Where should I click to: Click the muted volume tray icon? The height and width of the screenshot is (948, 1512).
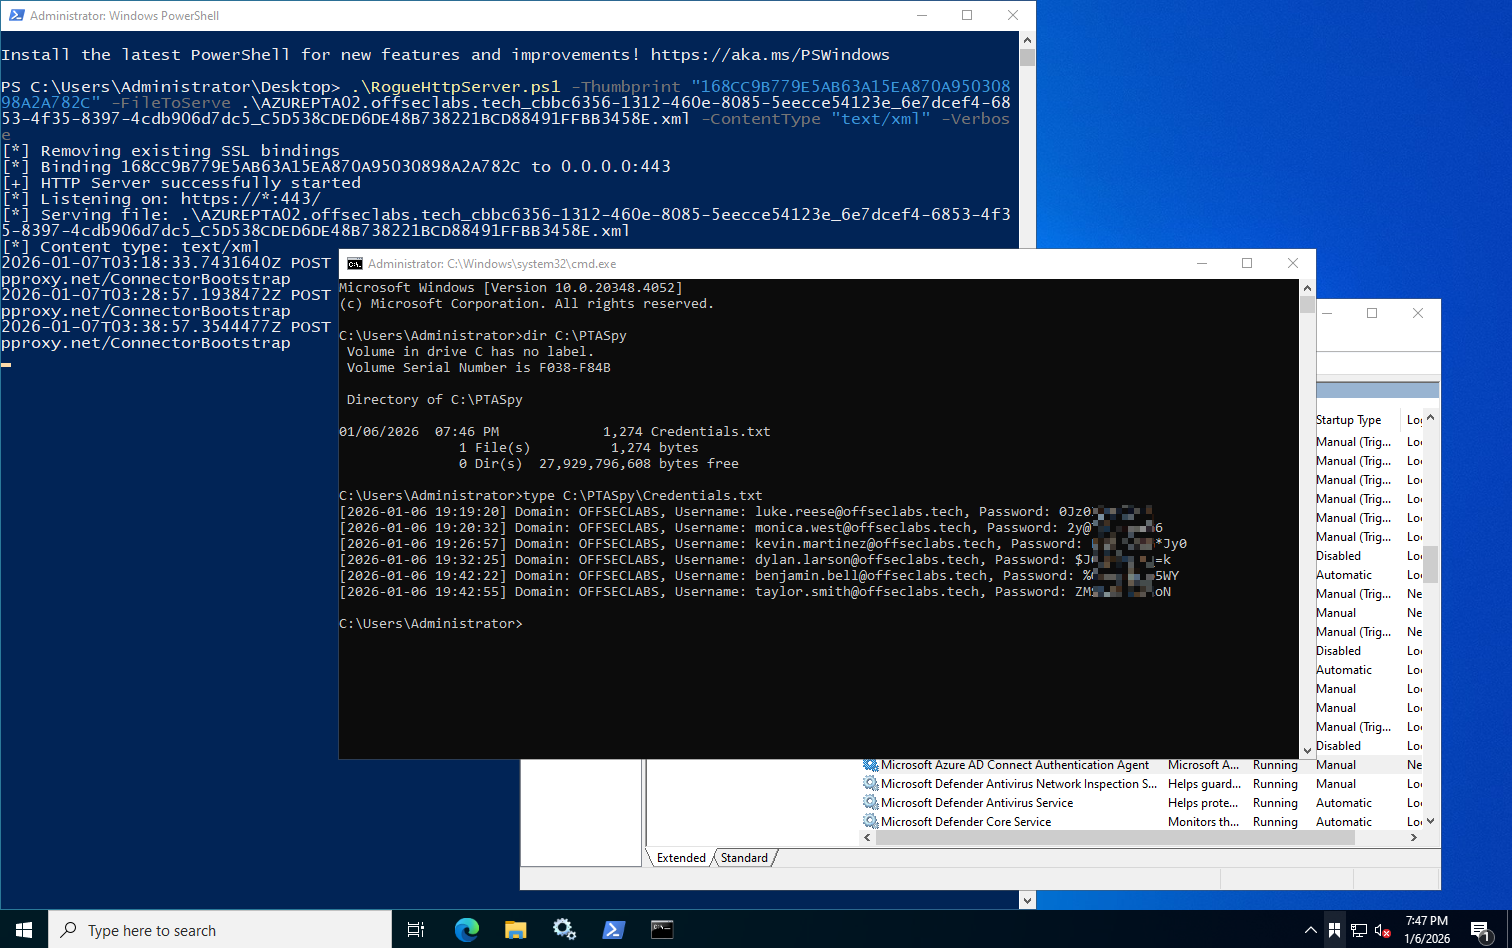pyautogui.click(x=1383, y=930)
